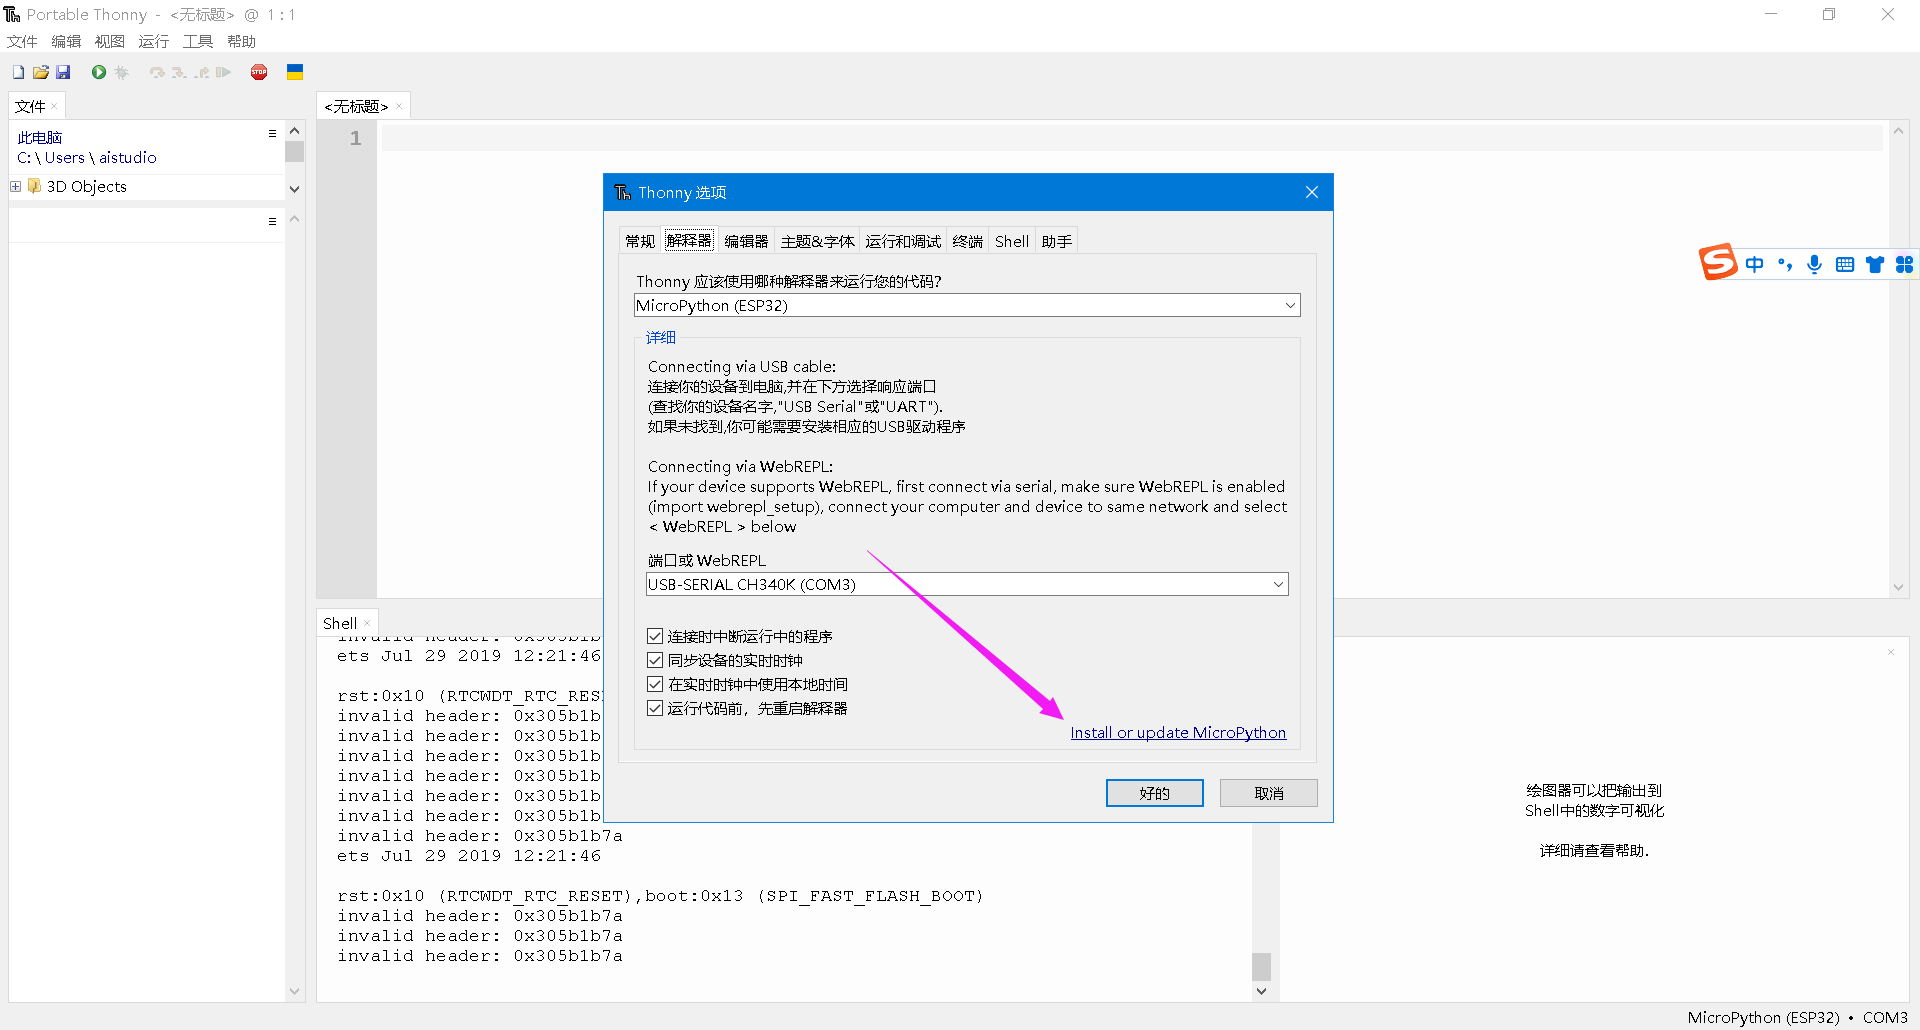Close the plotter panel on the right

pyautogui.click(x=1891, y=652)
